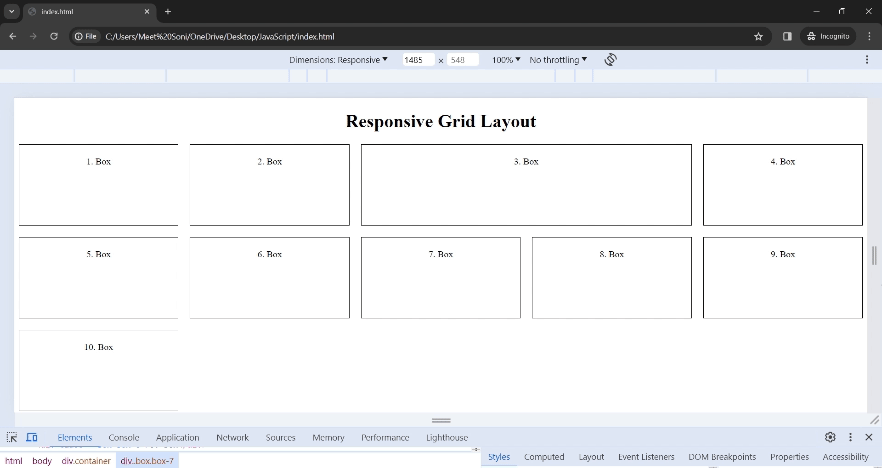
Task: Open DevTools customize three-dot menu
Action: coord(850,437)
